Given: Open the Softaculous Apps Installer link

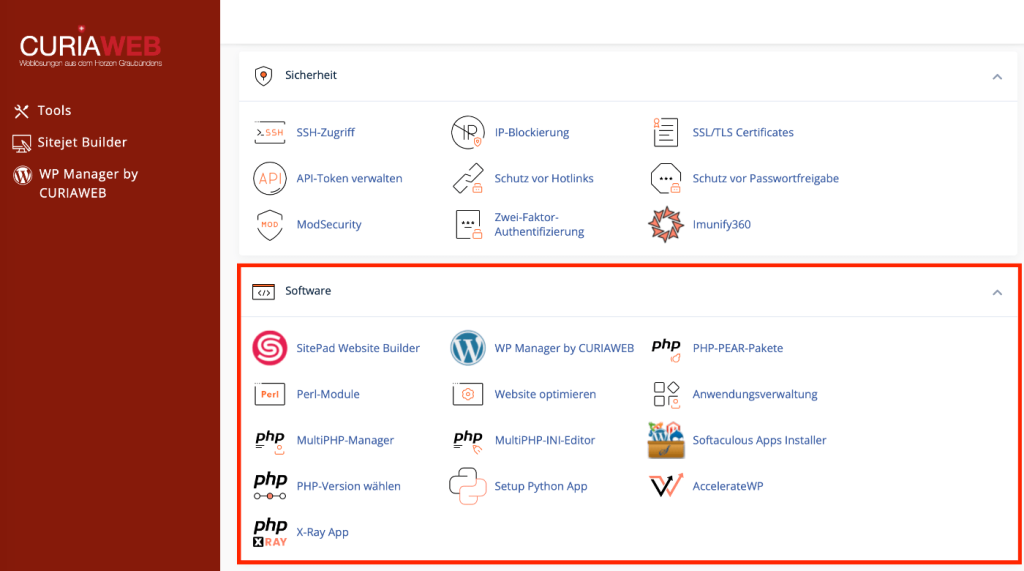Looking at the screenshot, I should point(760,440).
